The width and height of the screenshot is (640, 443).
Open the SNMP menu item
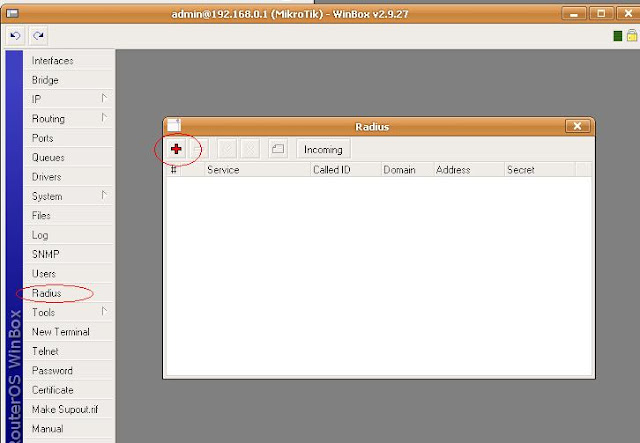[x=69, y=254]
